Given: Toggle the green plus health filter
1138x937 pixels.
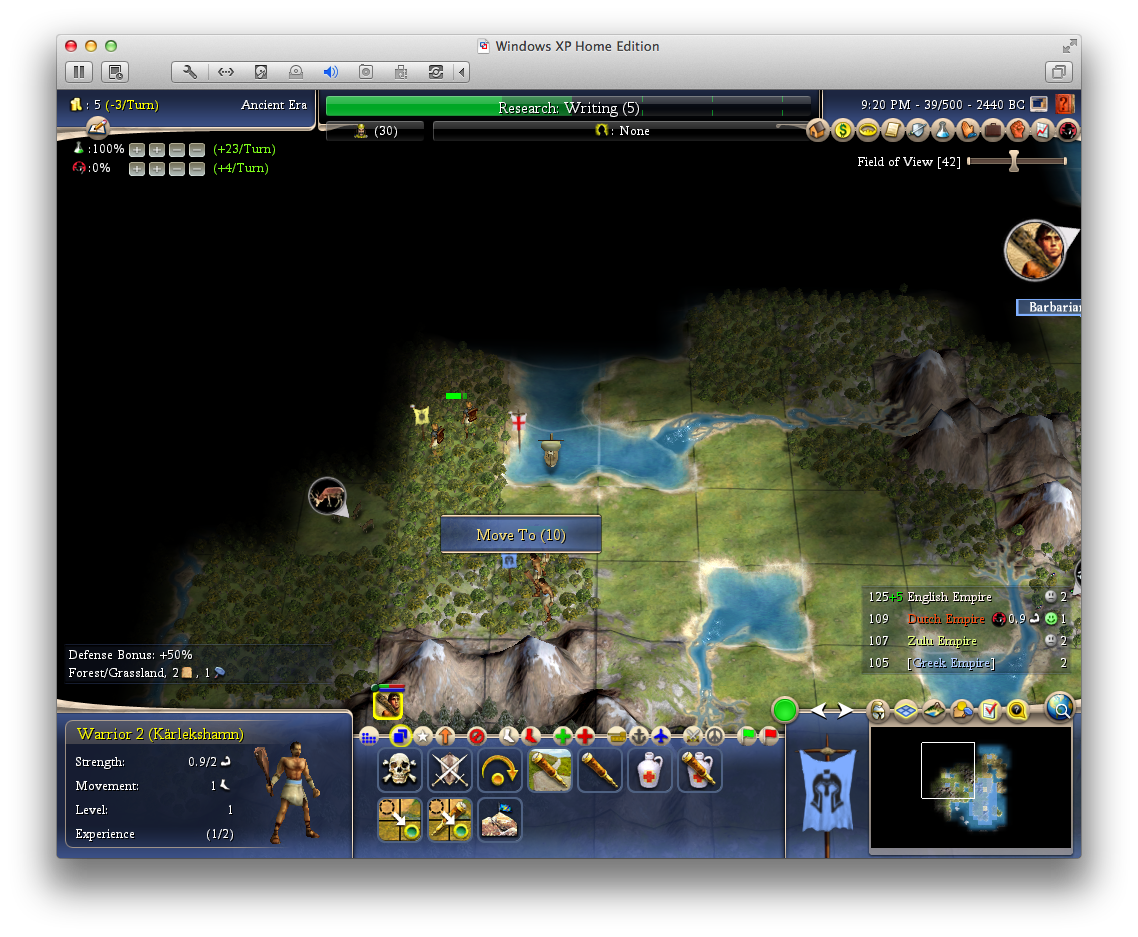Looking at the screenshot, I should (x=562, y=737).
